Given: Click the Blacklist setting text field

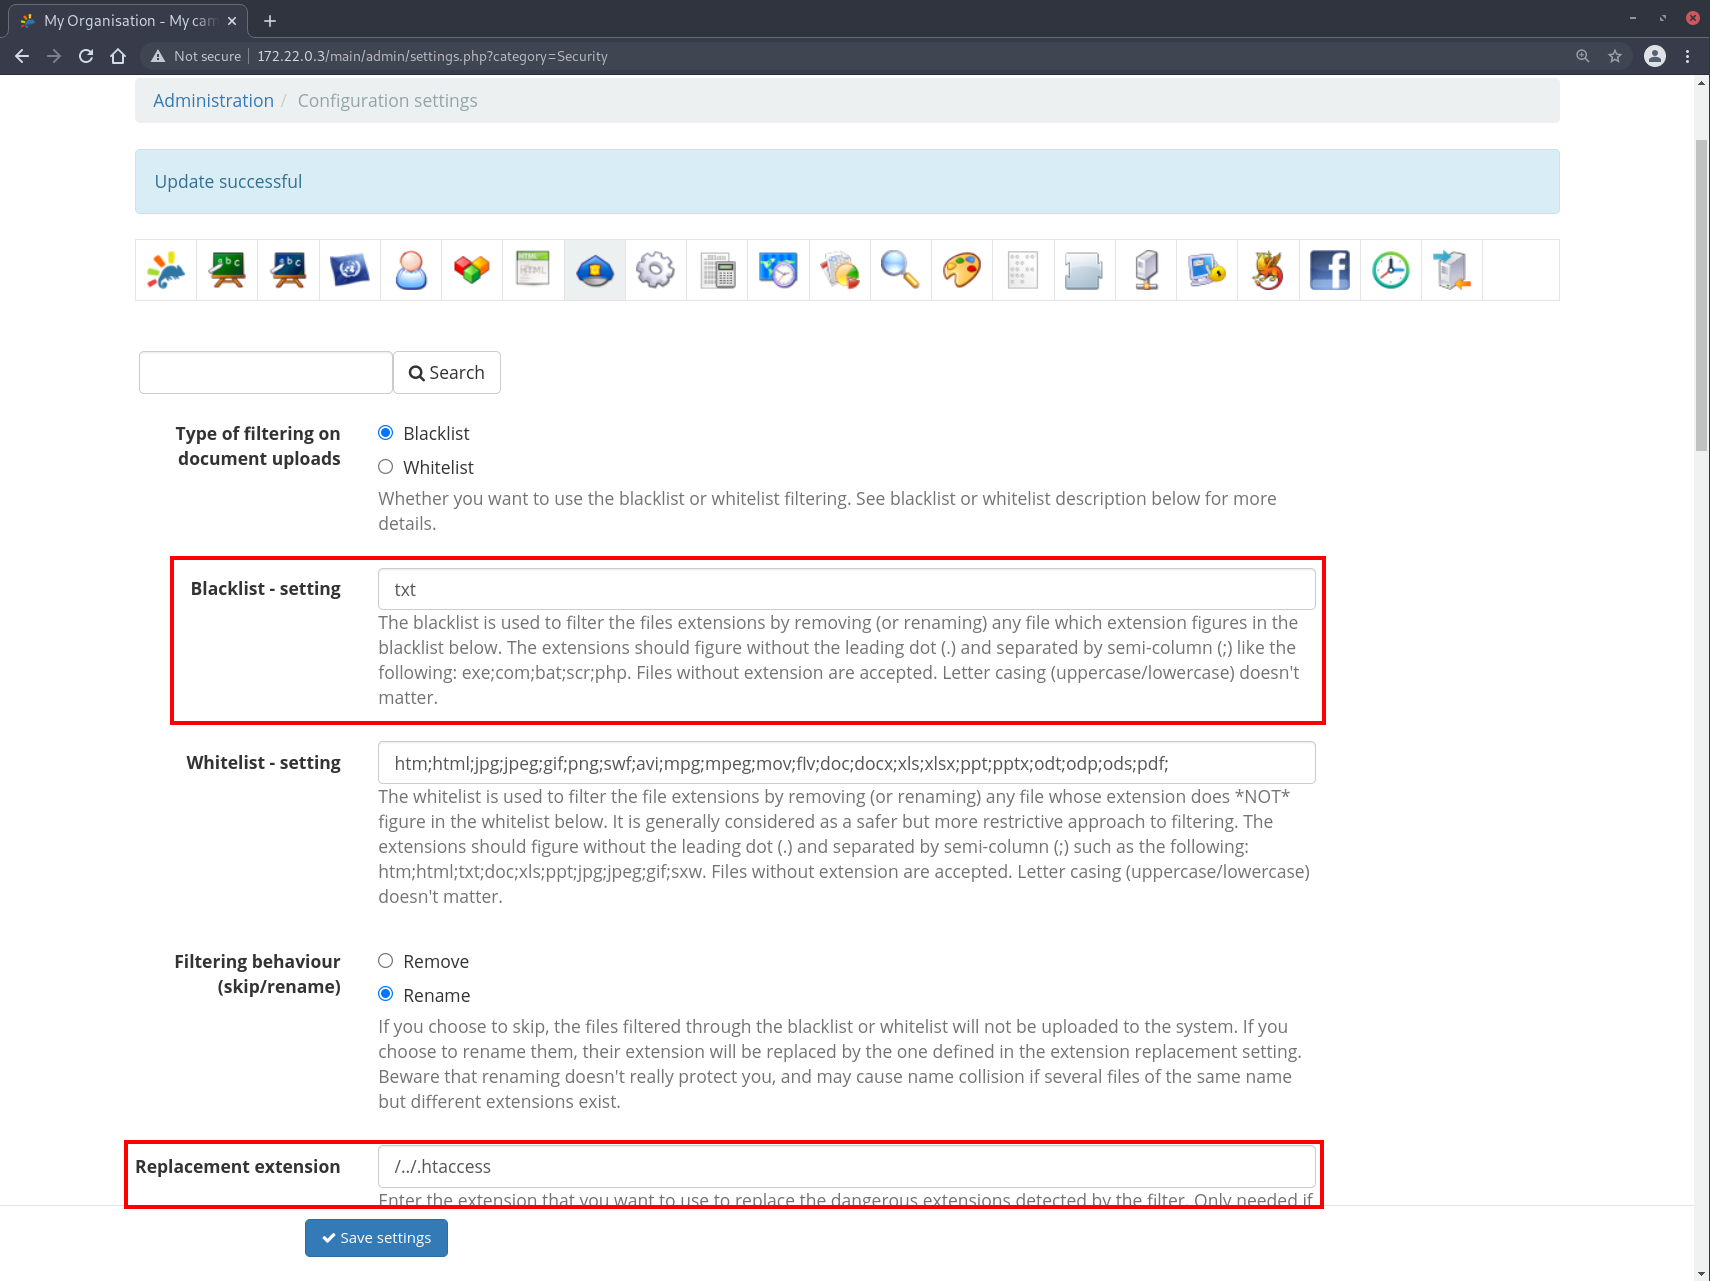Looking at the screenshot, I should pyautogui.click(x=846, y=589).
